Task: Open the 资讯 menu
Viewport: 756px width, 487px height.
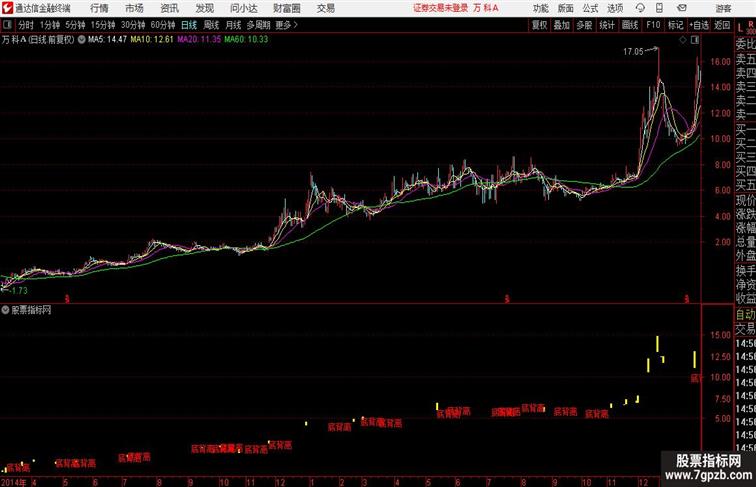Action: coord(169,8)
